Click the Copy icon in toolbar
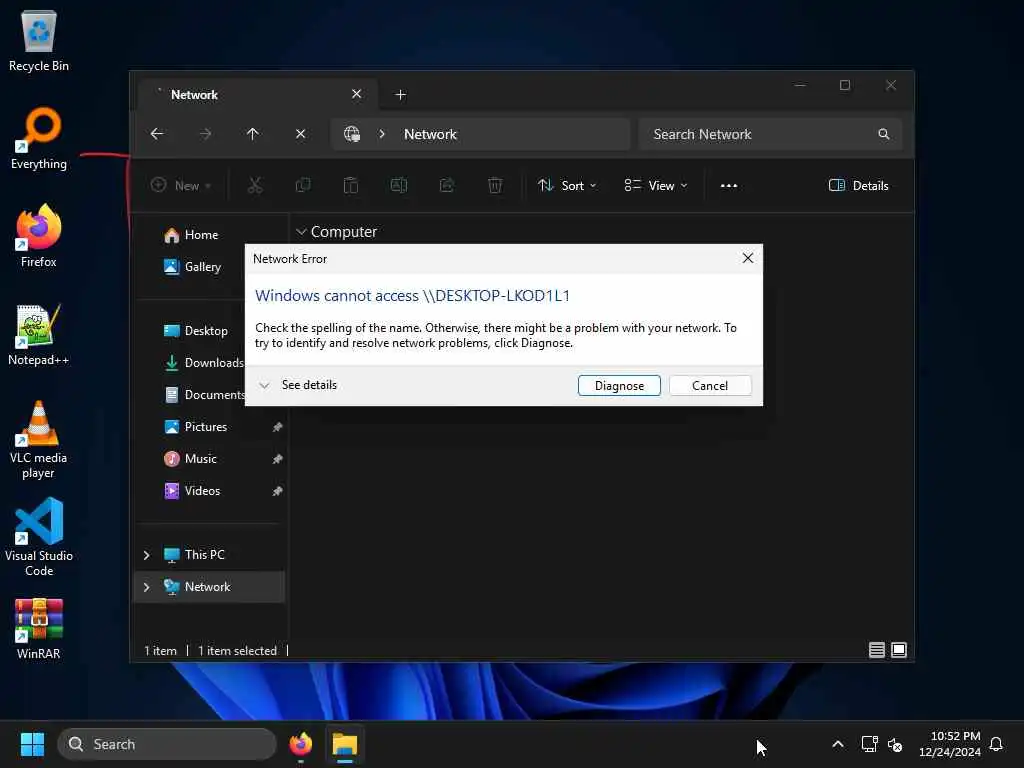This screenshot has height=768, width=1024. (303, 185)
